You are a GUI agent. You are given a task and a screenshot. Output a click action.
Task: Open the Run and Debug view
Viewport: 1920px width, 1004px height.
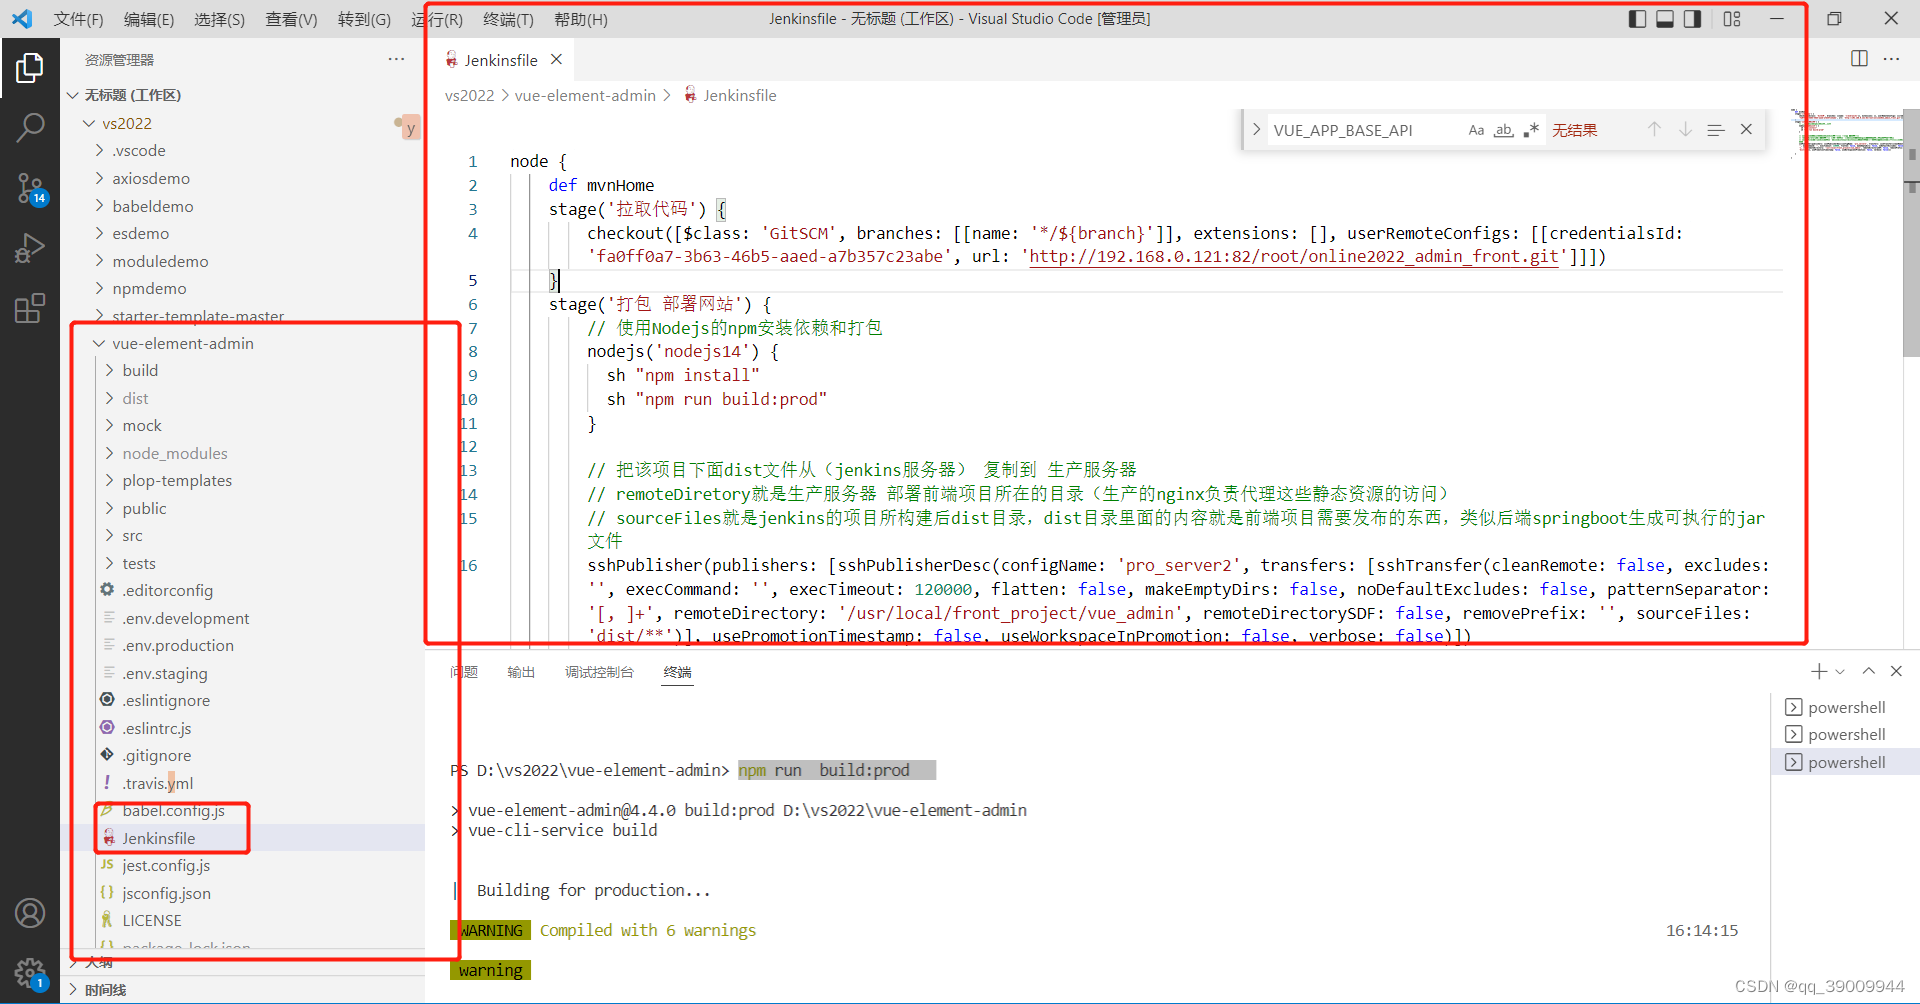point(30,248)
